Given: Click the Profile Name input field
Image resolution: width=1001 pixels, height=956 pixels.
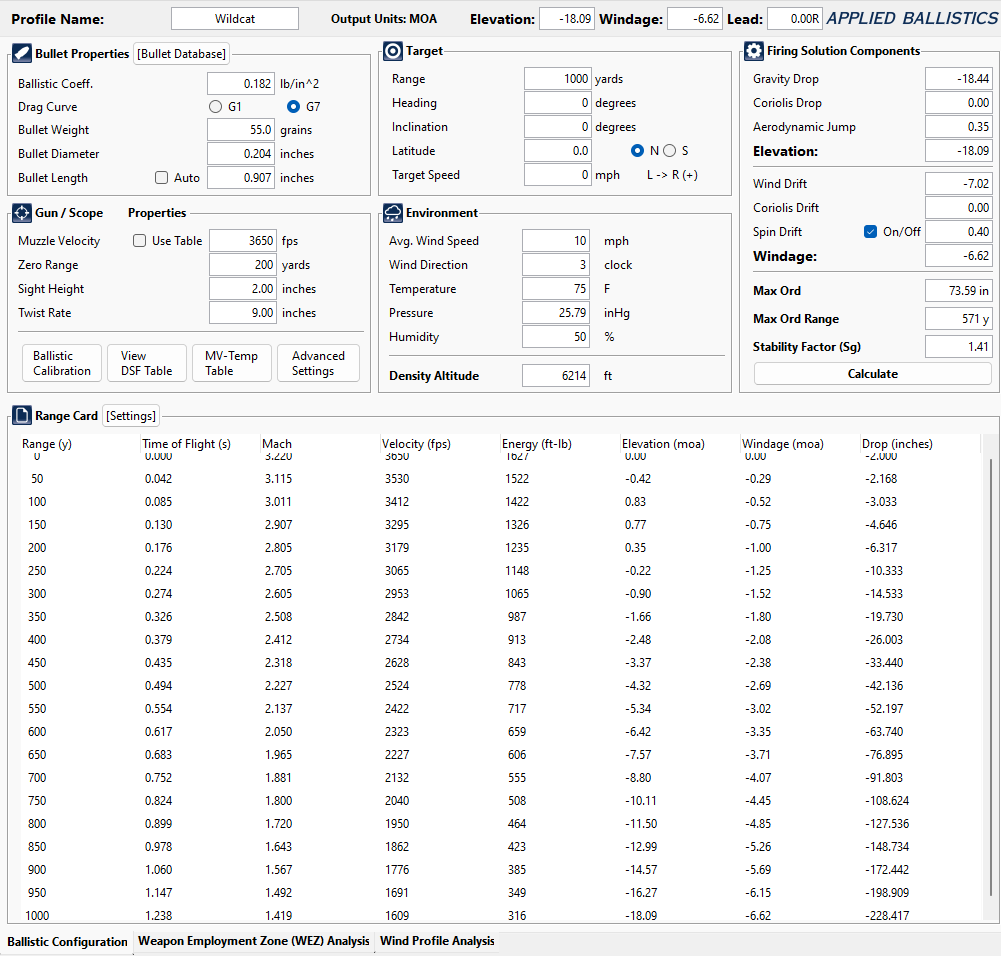Looking at the screenshot, I should click(234, 18).
